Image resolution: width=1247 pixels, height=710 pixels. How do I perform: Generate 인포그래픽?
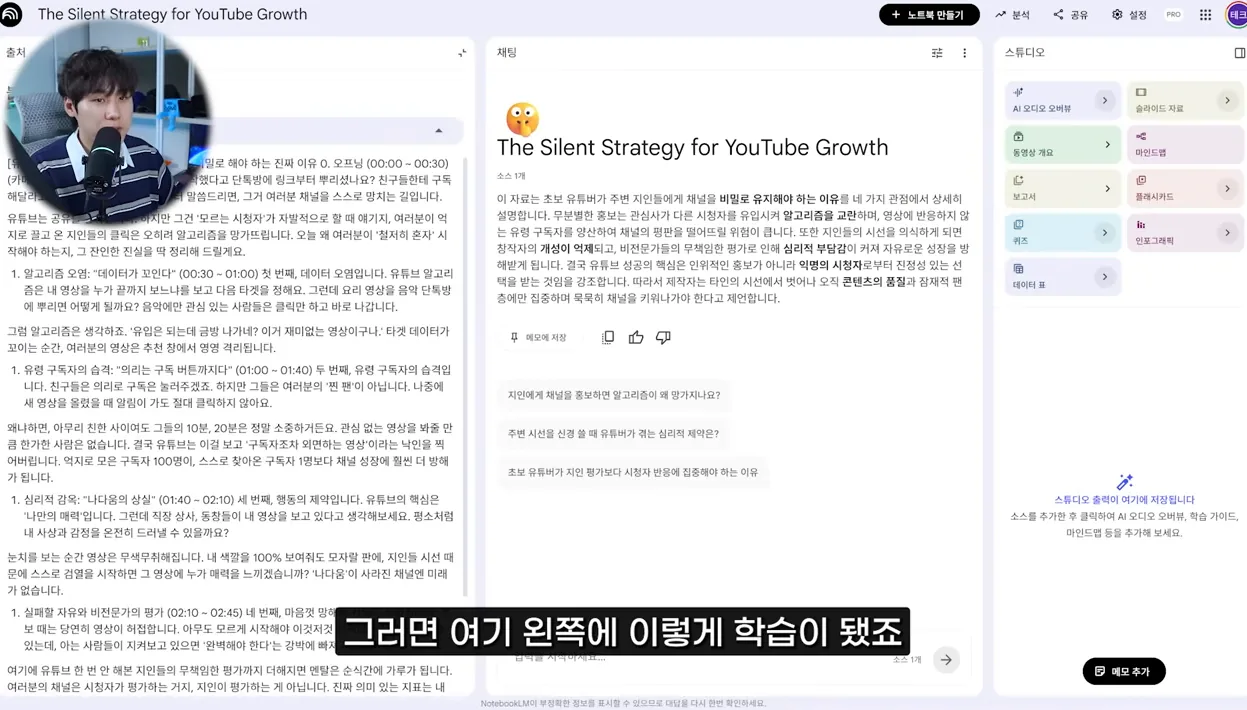1185,232
